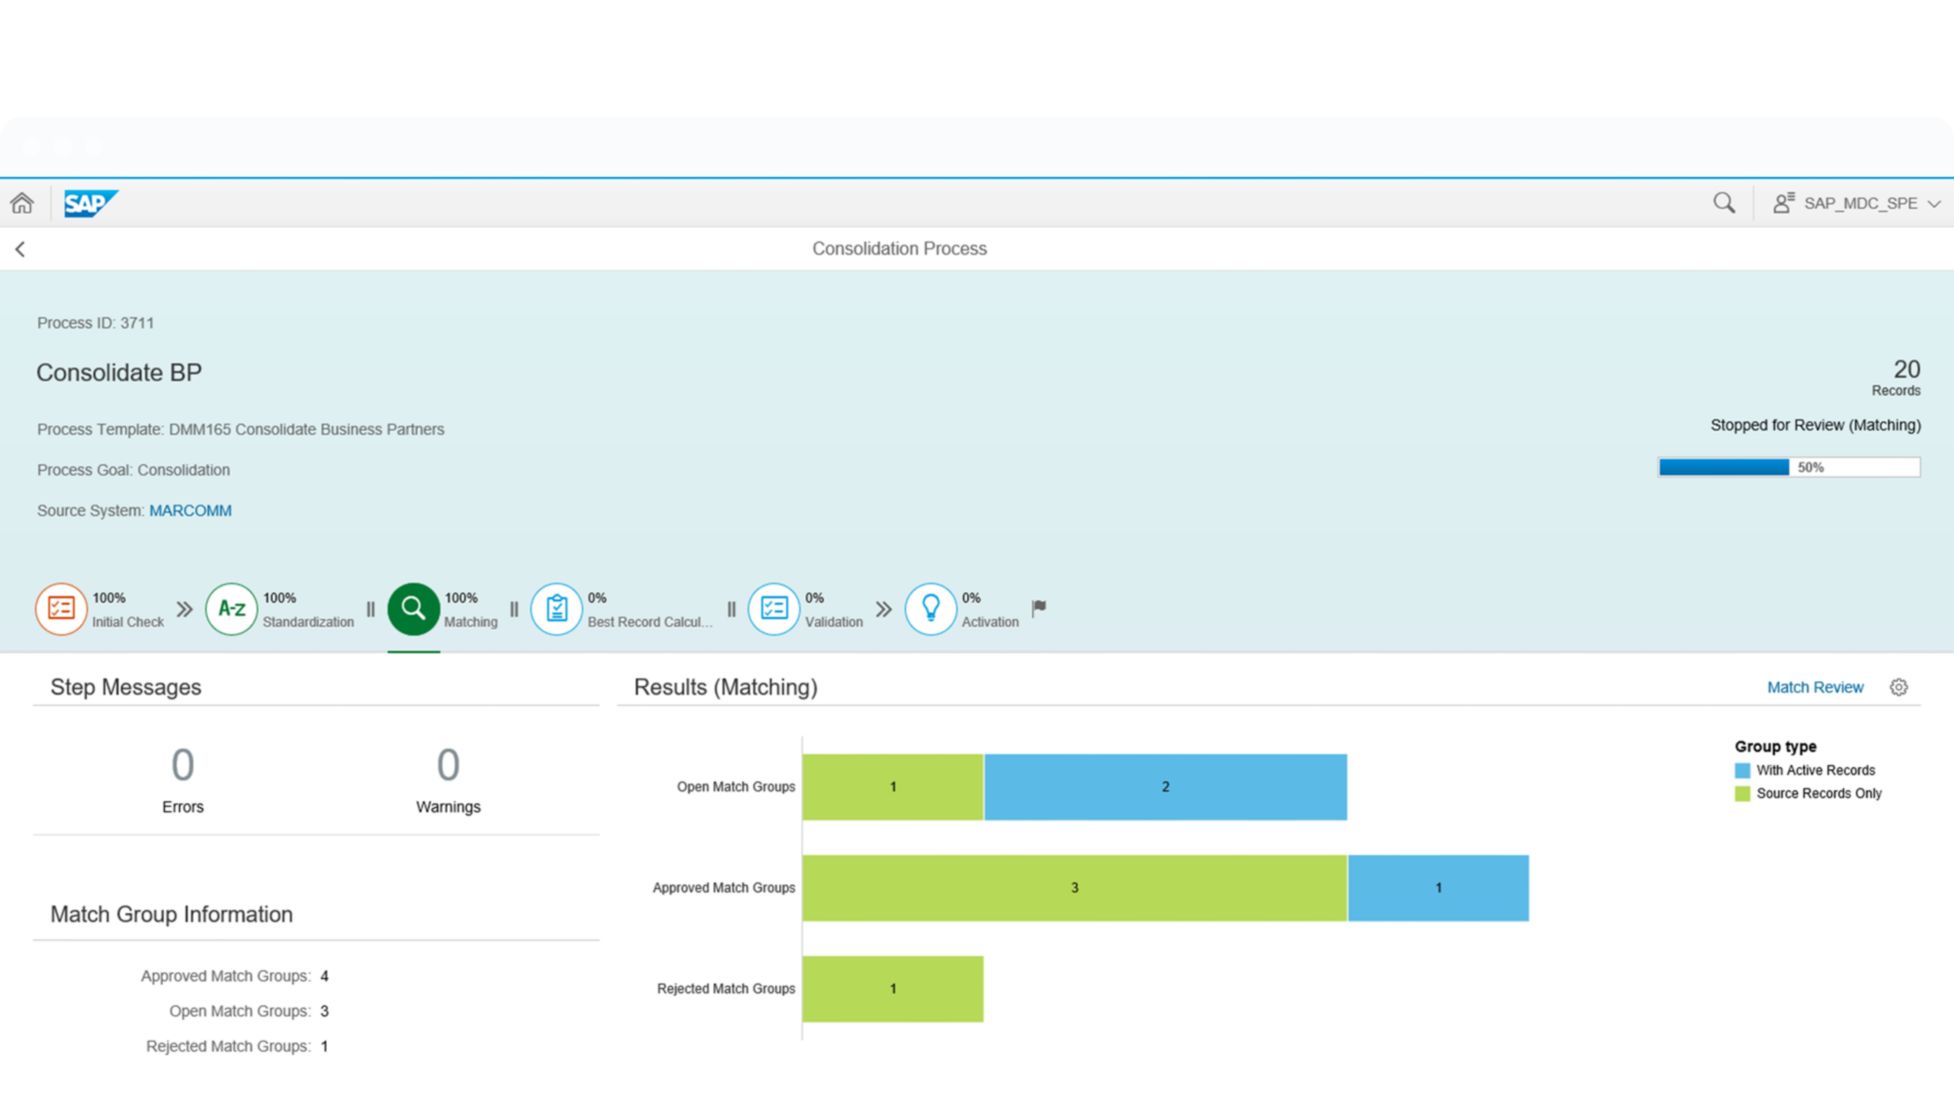Select the Standardization A-z step icon
This screenshot has height=1100, width=1954.
pyautogui.click(x=231, y=608)
